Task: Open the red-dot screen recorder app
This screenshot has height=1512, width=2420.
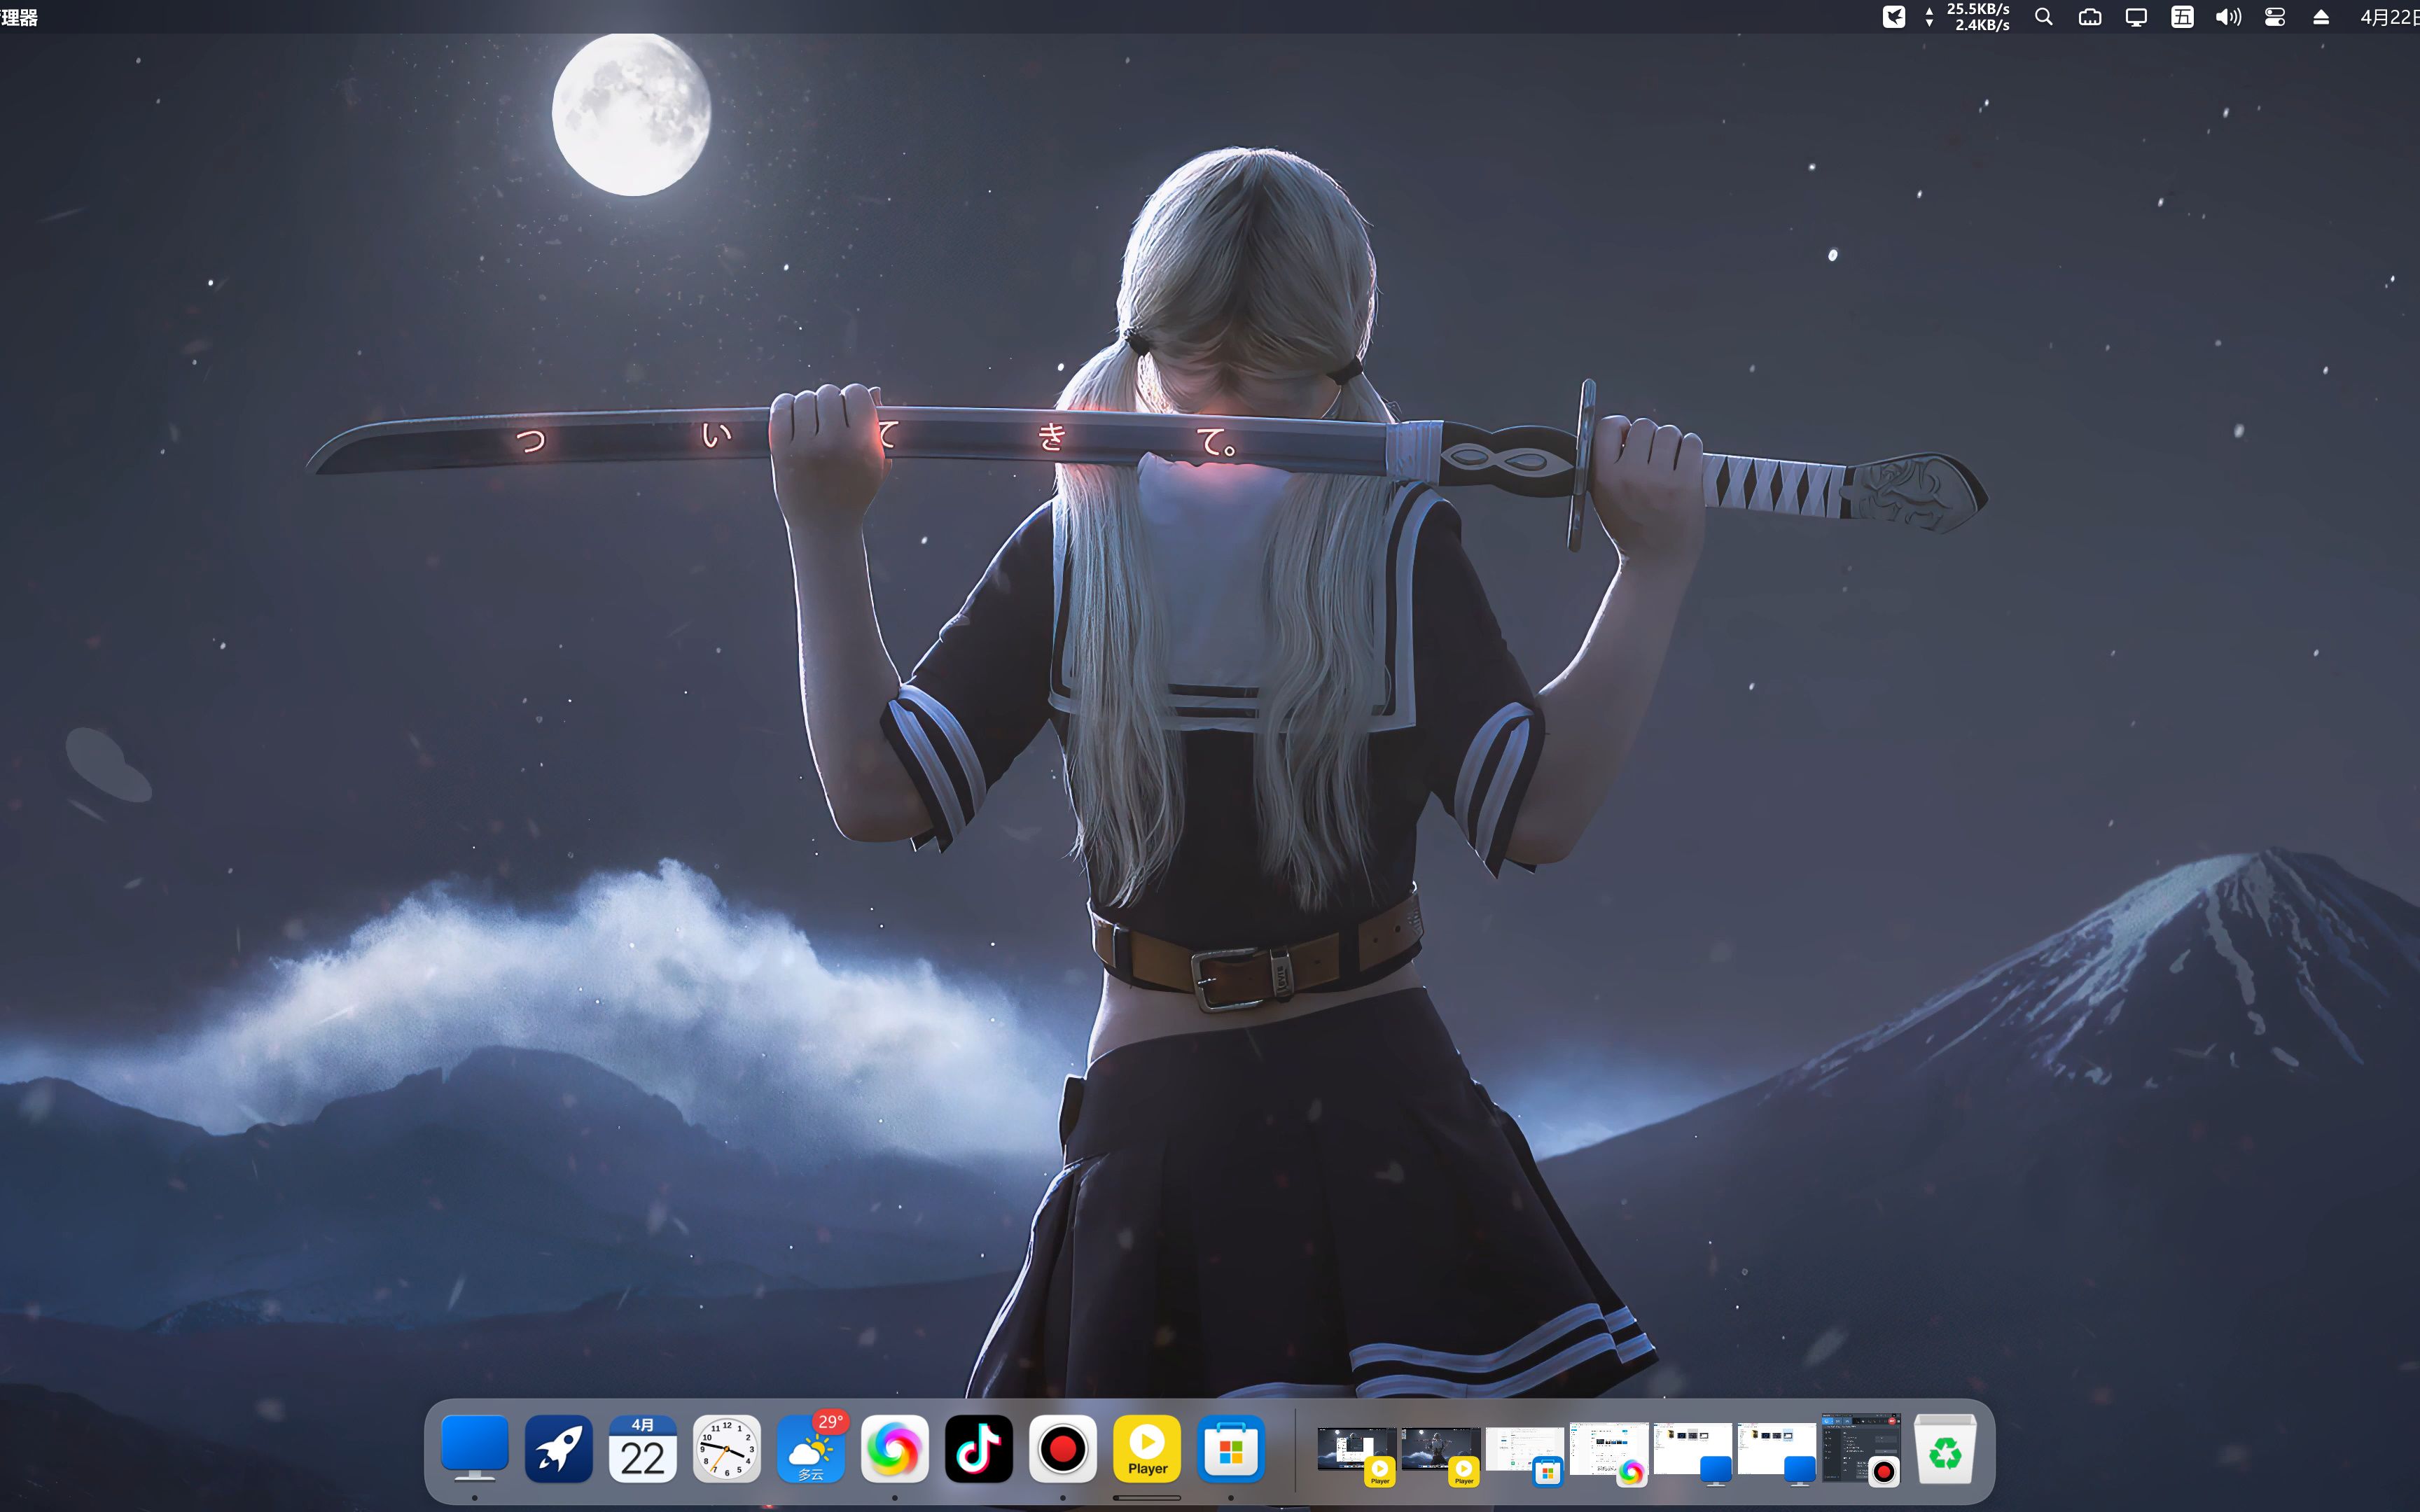Action: pyautogui.click(x=1062, y=1448)
